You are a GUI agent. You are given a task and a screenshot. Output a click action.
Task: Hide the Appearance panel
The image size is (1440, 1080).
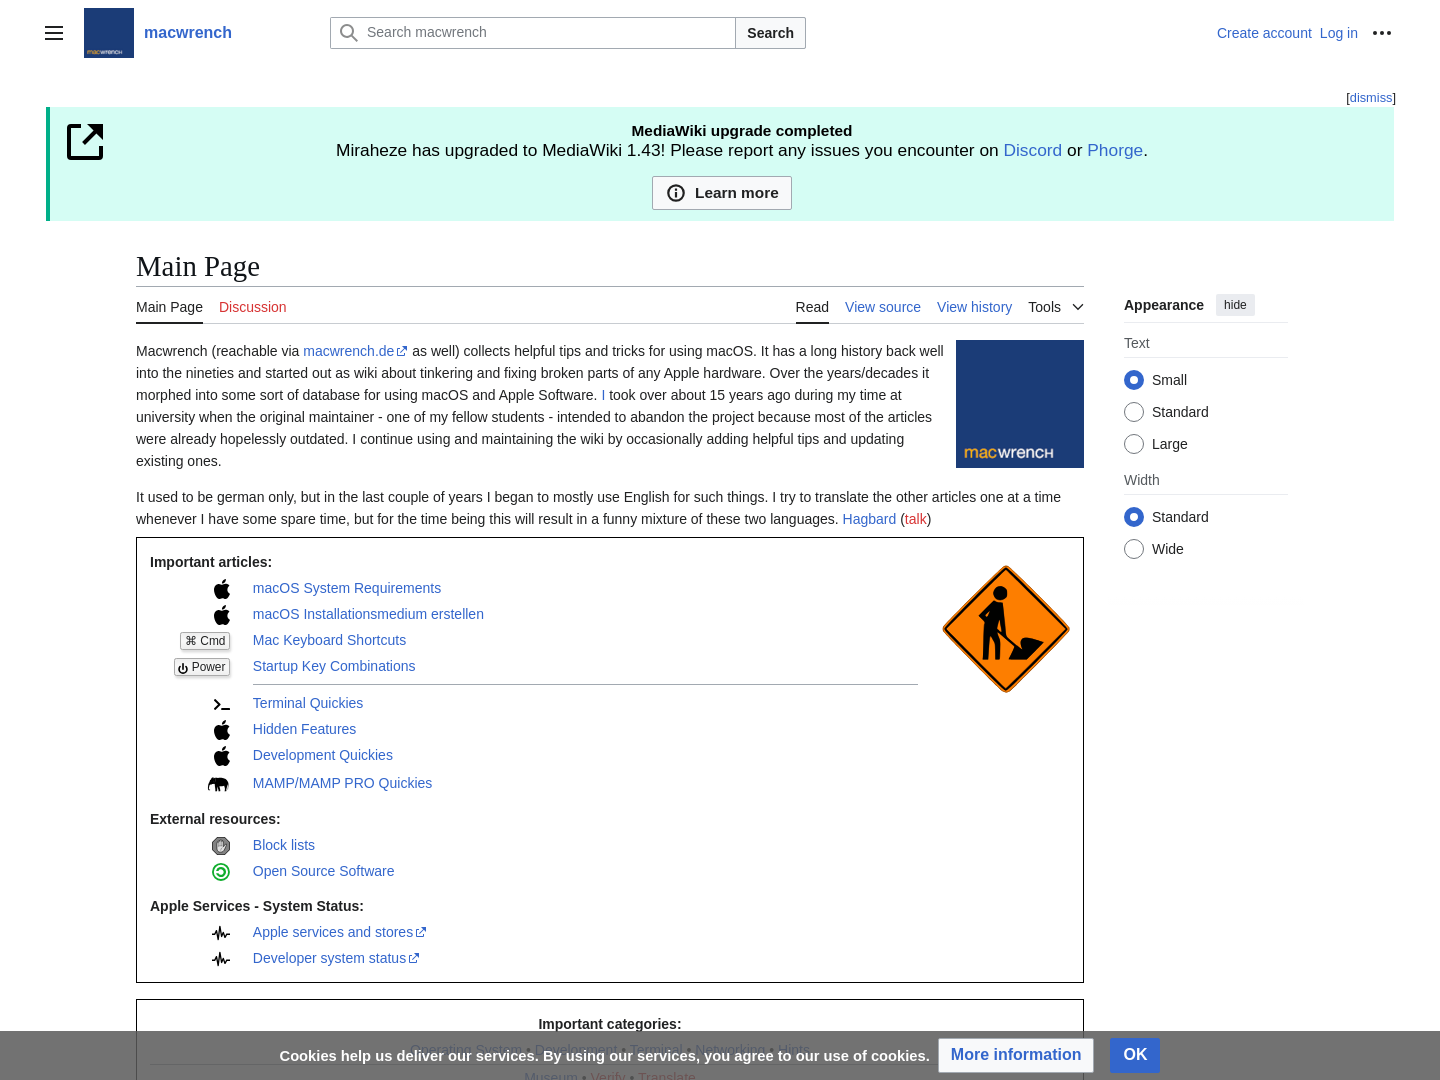pyautogui.click(x=1235, y=305)
